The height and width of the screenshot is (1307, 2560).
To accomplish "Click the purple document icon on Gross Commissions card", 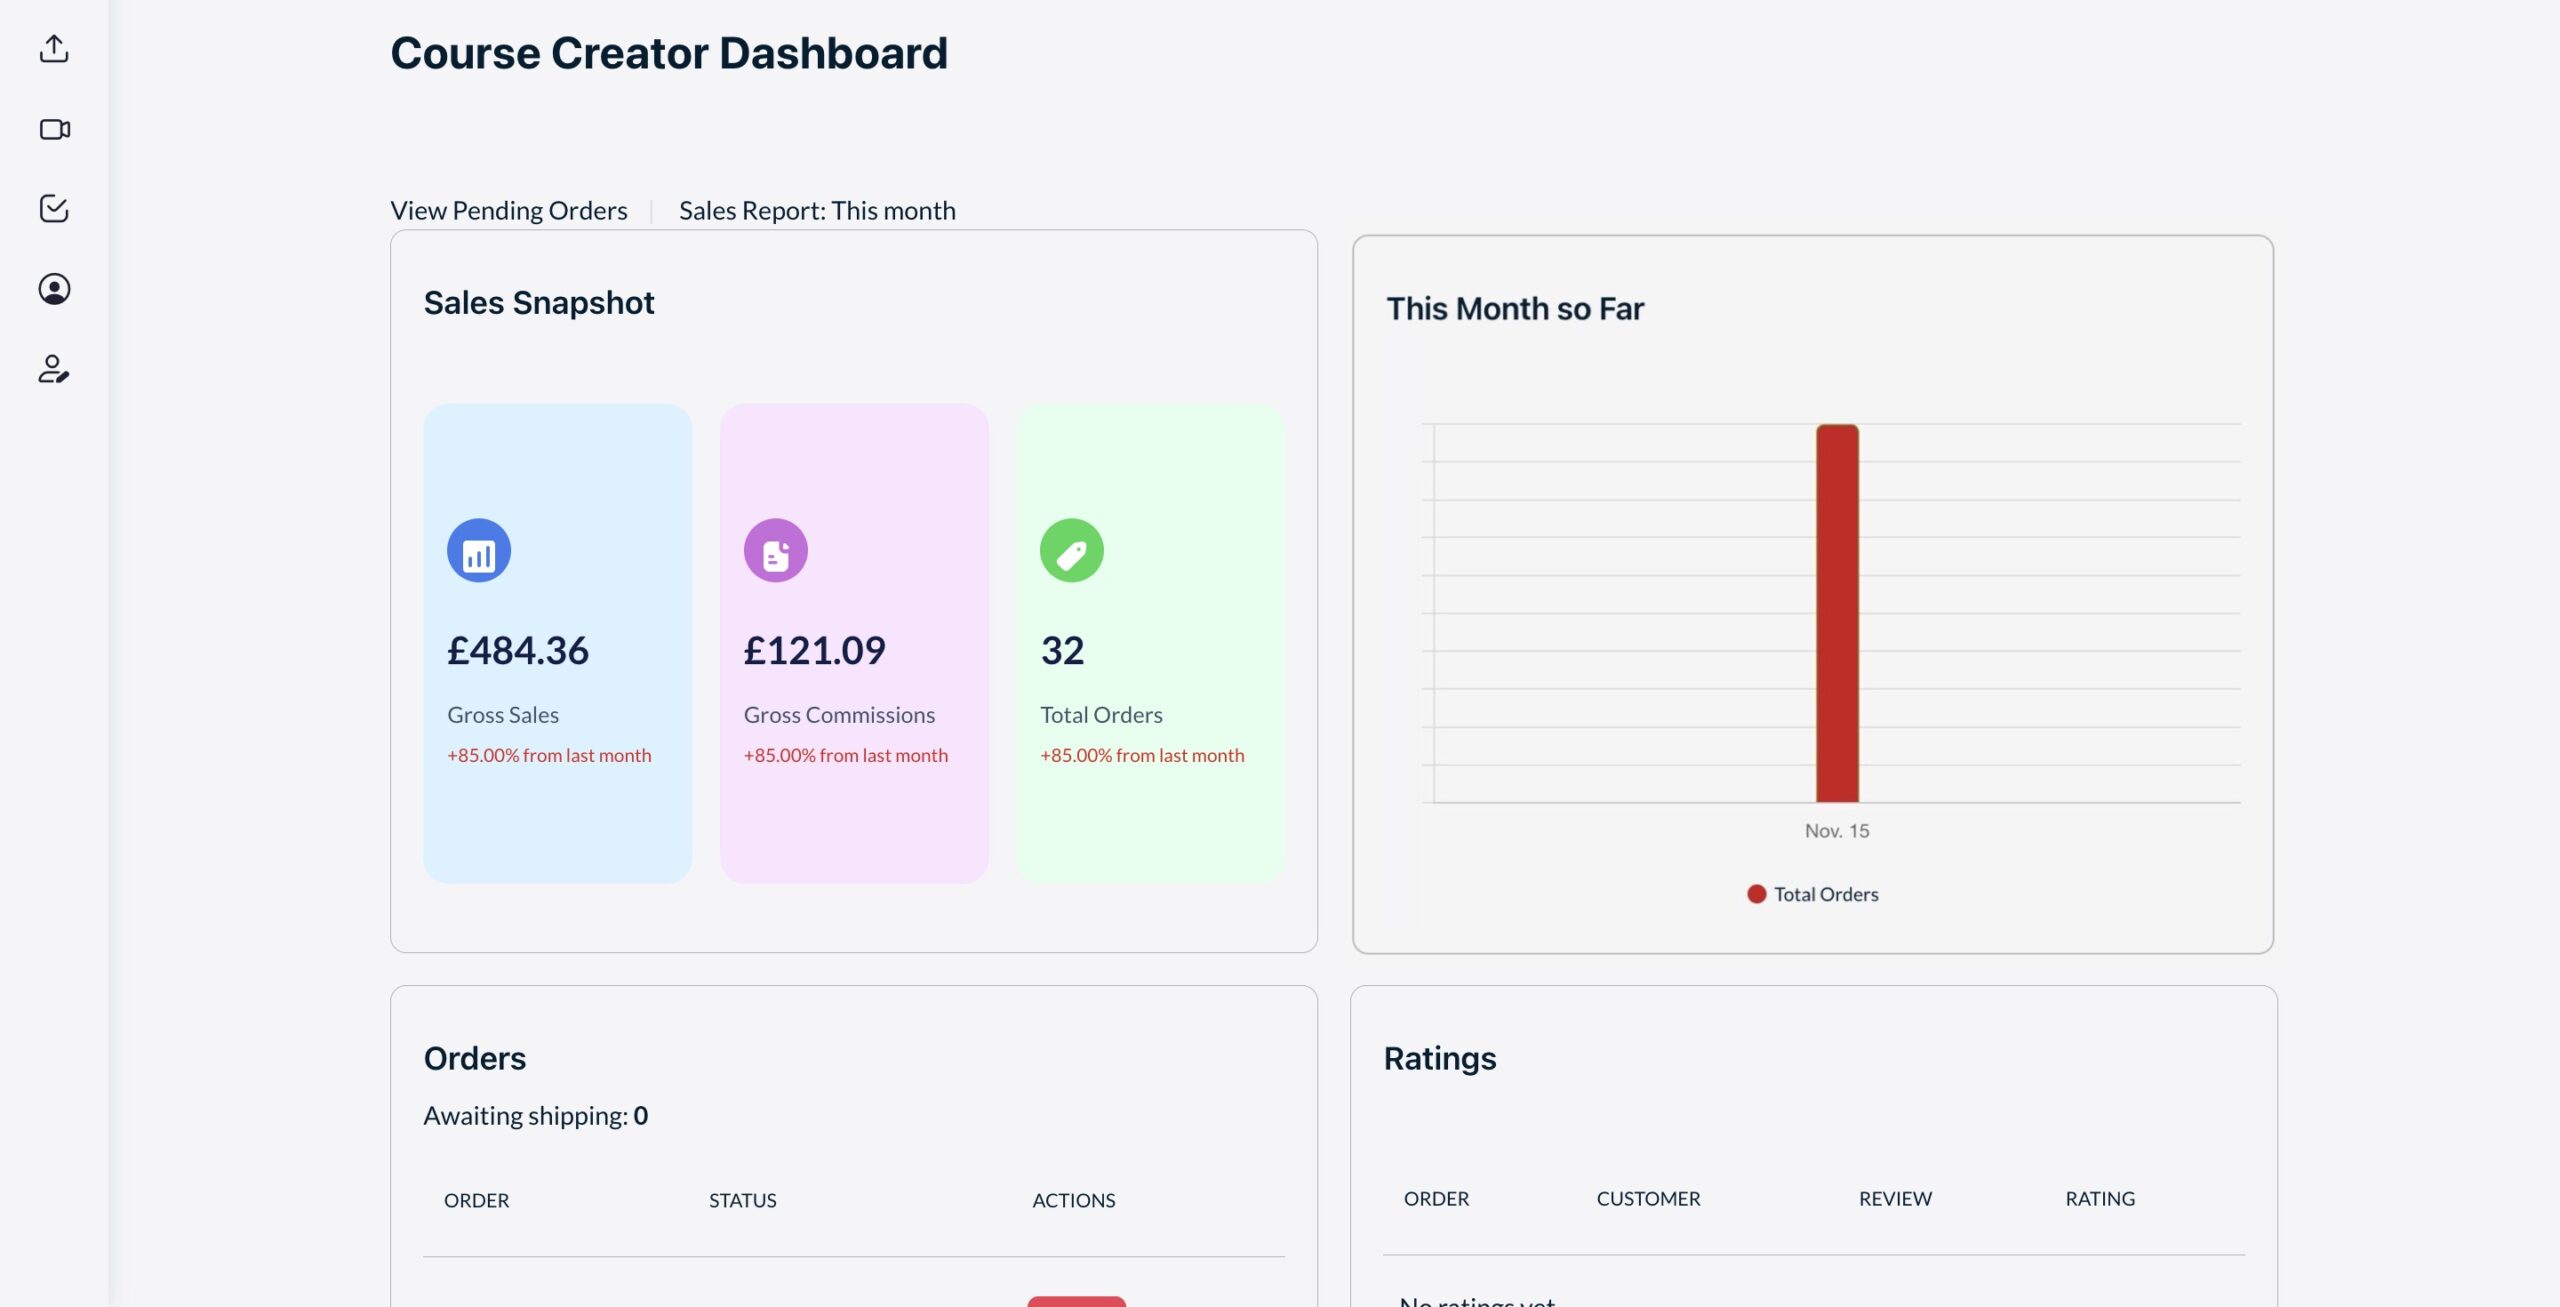I will 775,548.
